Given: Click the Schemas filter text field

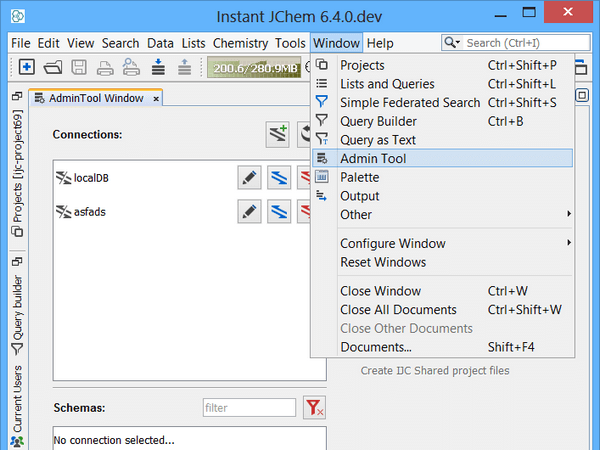Looking at the screenshot, I should (x=249, y=408).
